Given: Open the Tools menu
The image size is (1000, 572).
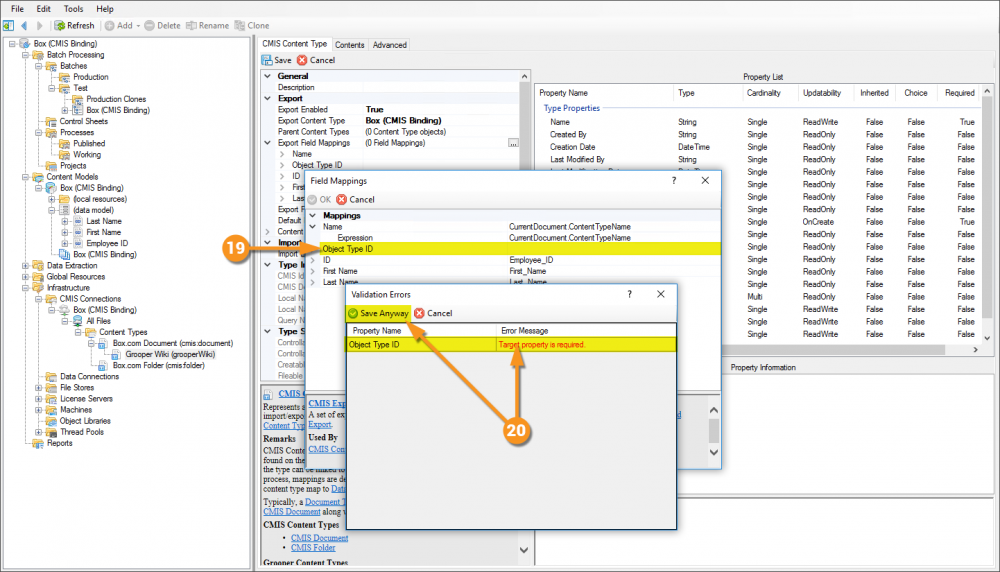Looking at the screenshot, I should tap(73, 9).
